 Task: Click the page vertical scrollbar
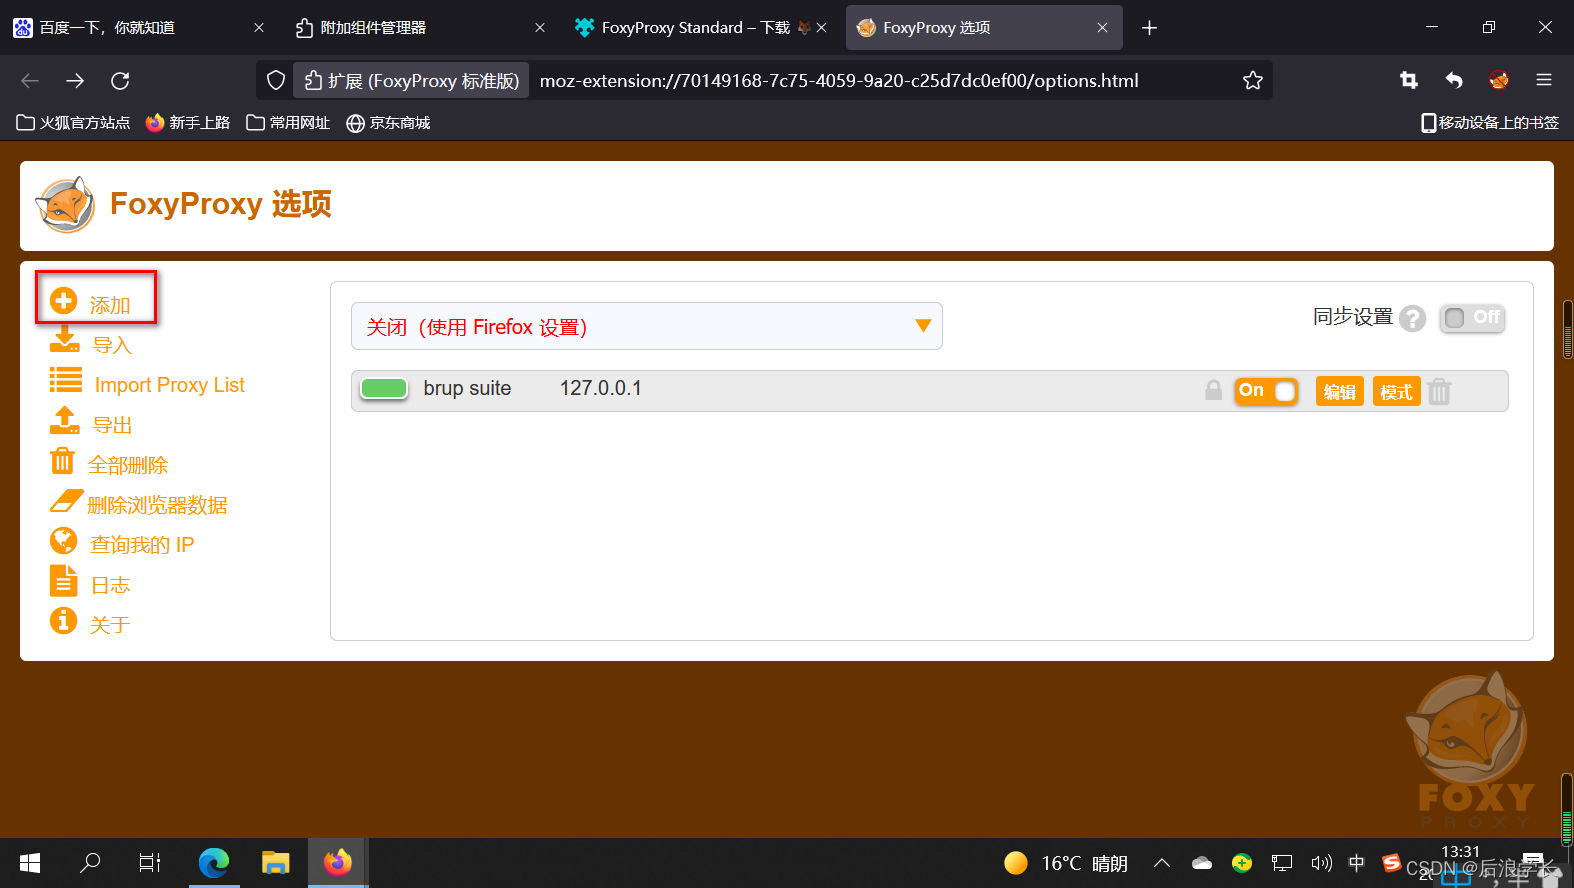pos(1567,330)
